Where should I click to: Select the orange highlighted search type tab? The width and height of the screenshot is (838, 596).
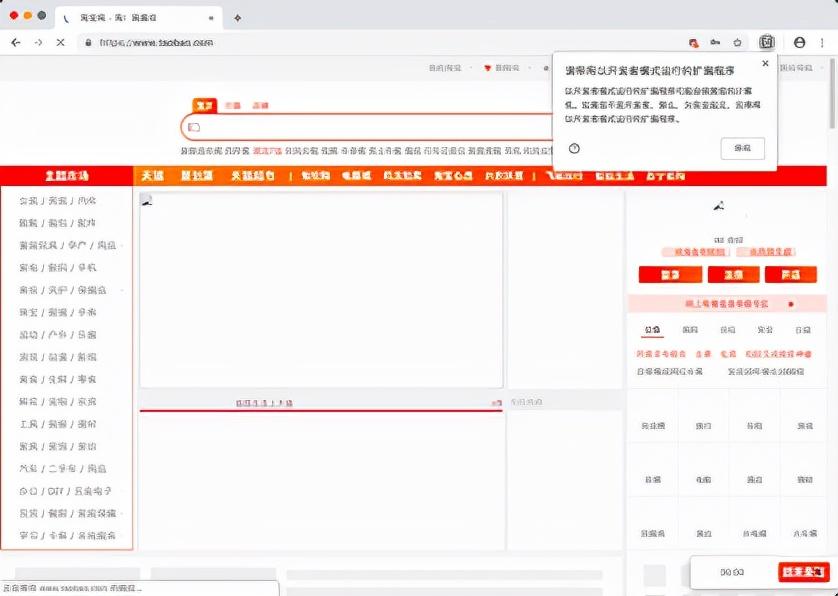pyautogui.click(x=204, y=105)
